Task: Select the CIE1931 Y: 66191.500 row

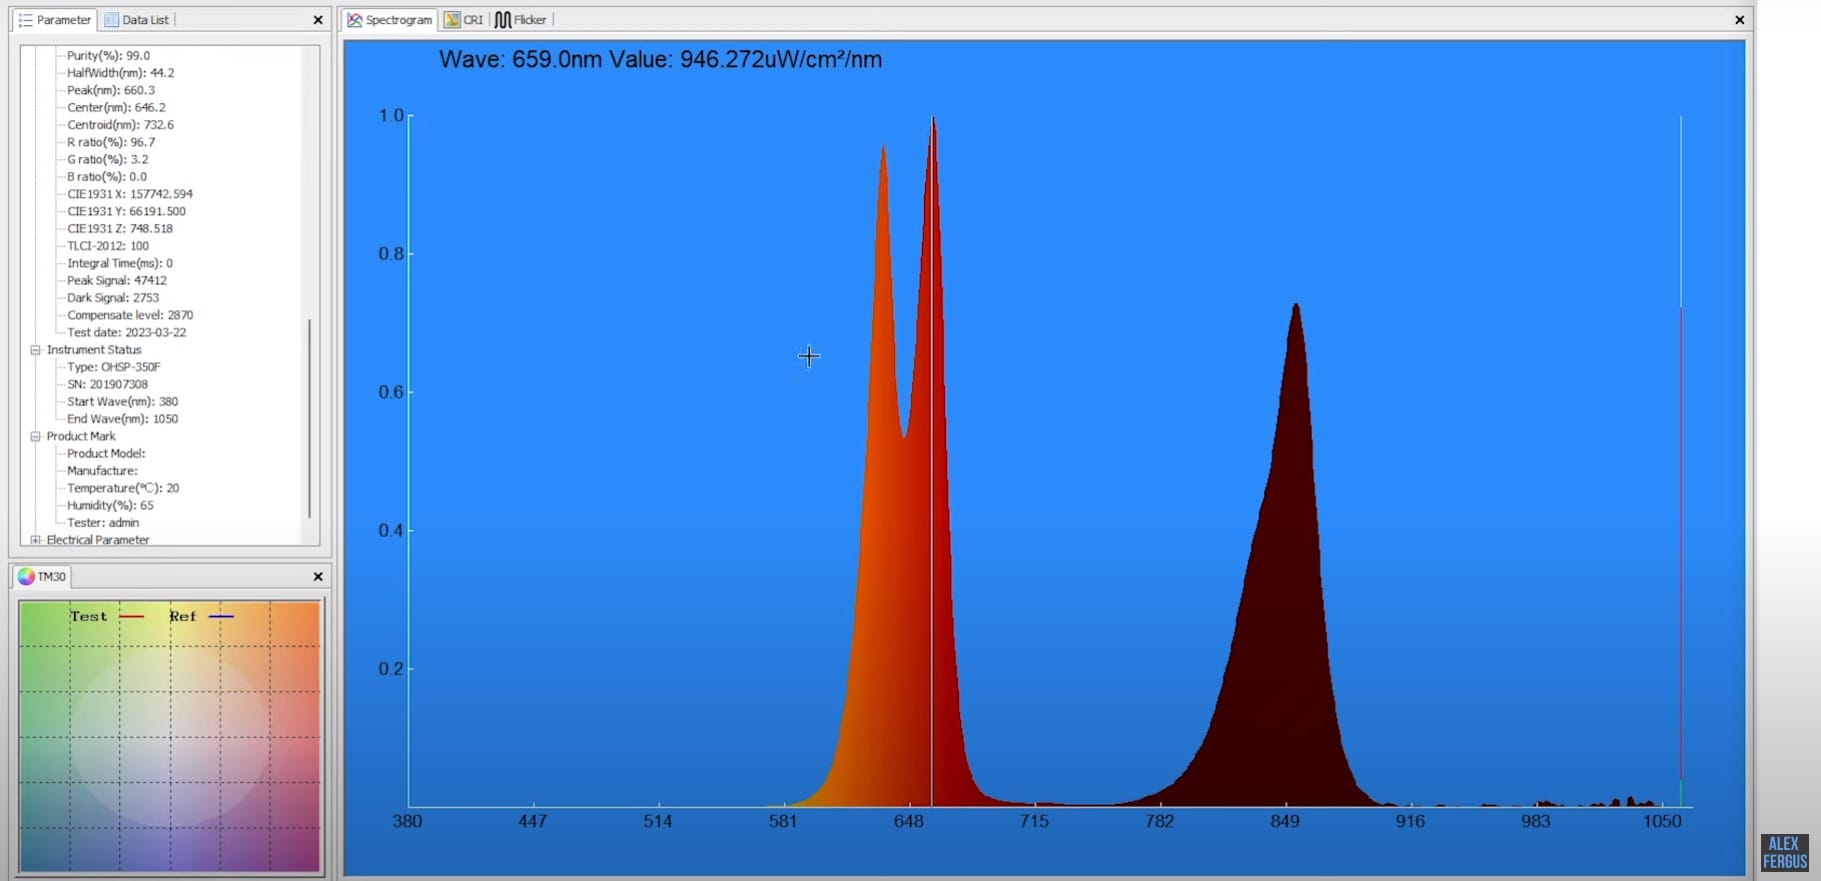Action: [x=126, y=212]
